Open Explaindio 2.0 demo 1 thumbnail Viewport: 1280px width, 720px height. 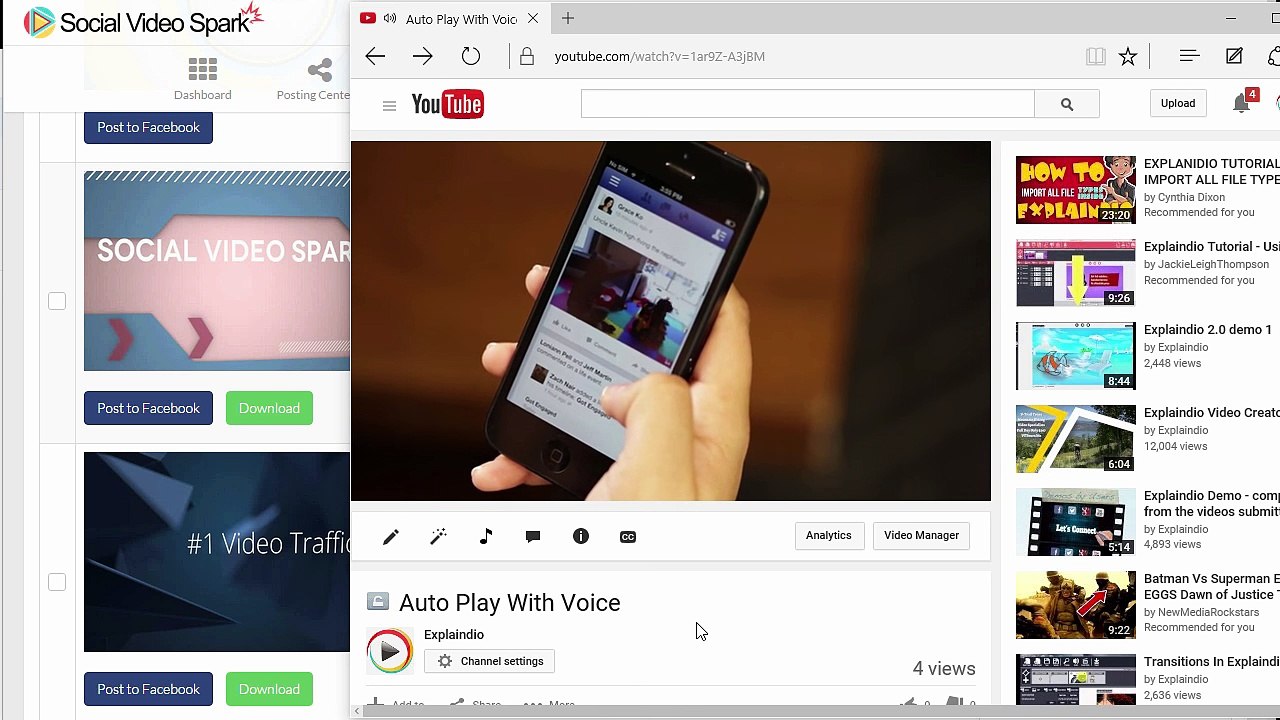pos(1076,355)
